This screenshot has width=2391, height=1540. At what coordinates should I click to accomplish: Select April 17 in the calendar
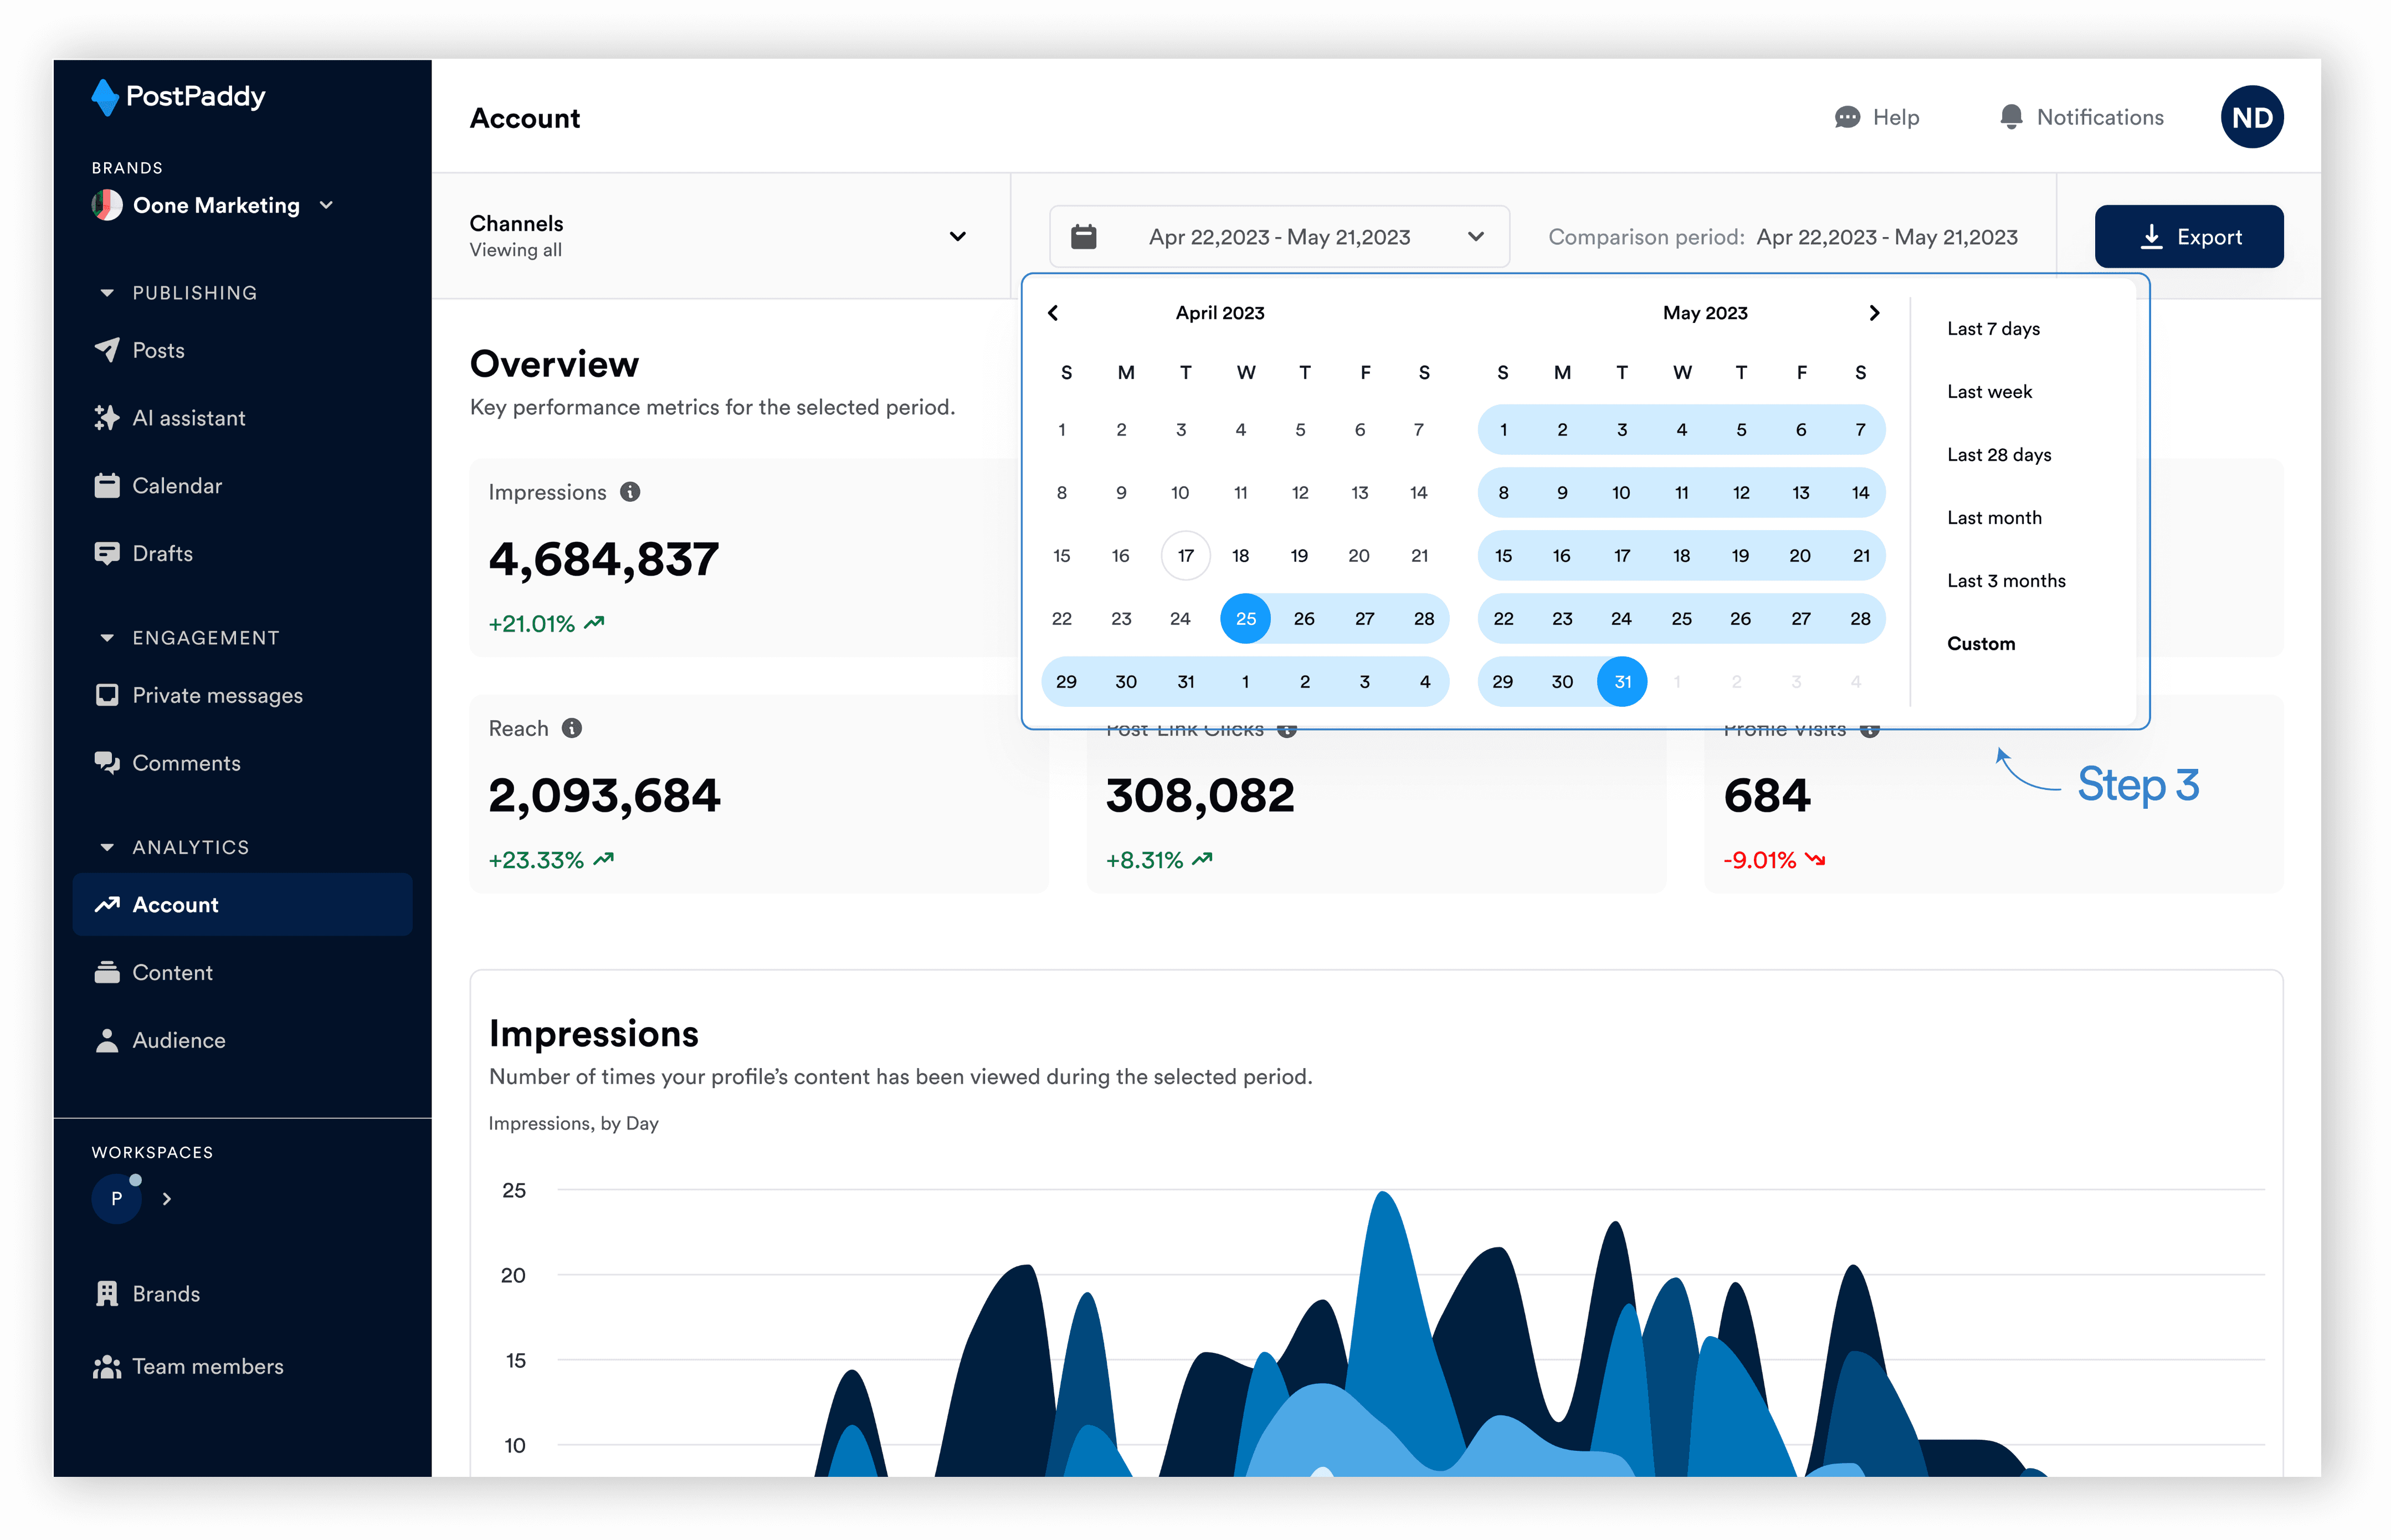pyautogui.click(x=1185, y=556)
